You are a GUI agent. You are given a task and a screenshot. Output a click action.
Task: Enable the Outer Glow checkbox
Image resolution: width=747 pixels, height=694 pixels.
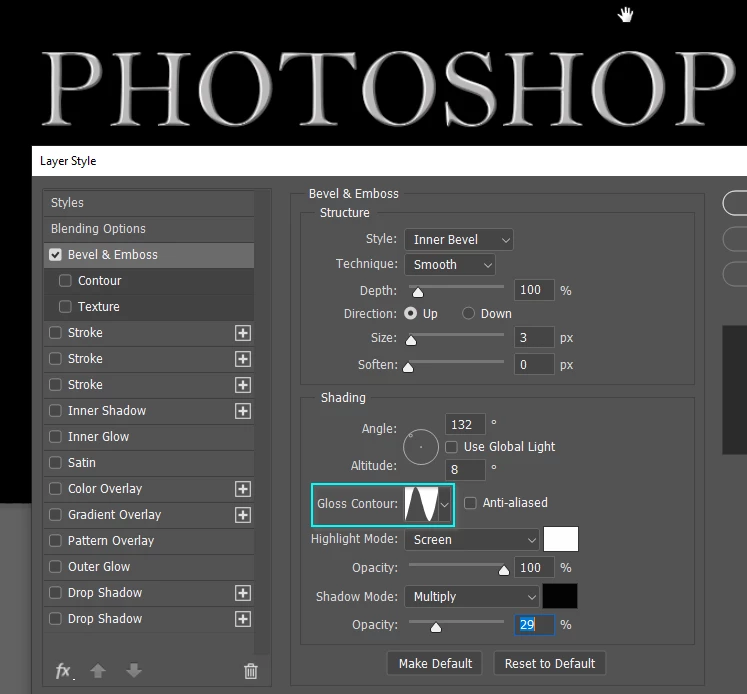click(x=55, y=566)
